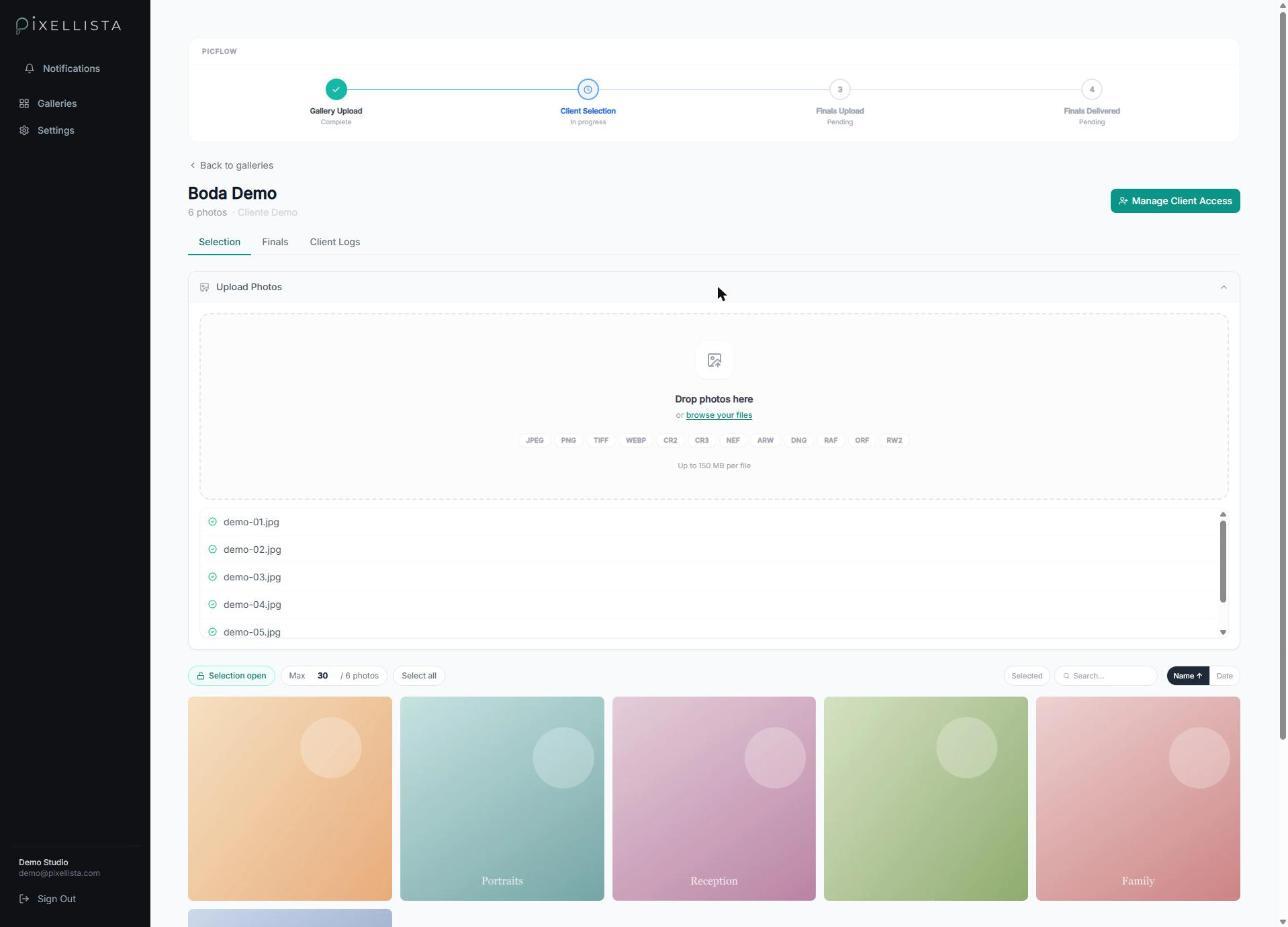Click the check icon beside demo-01.jpg
The width and height of the screenshot is (1288, 927).
pyautogui.click(x=212, y=522)
